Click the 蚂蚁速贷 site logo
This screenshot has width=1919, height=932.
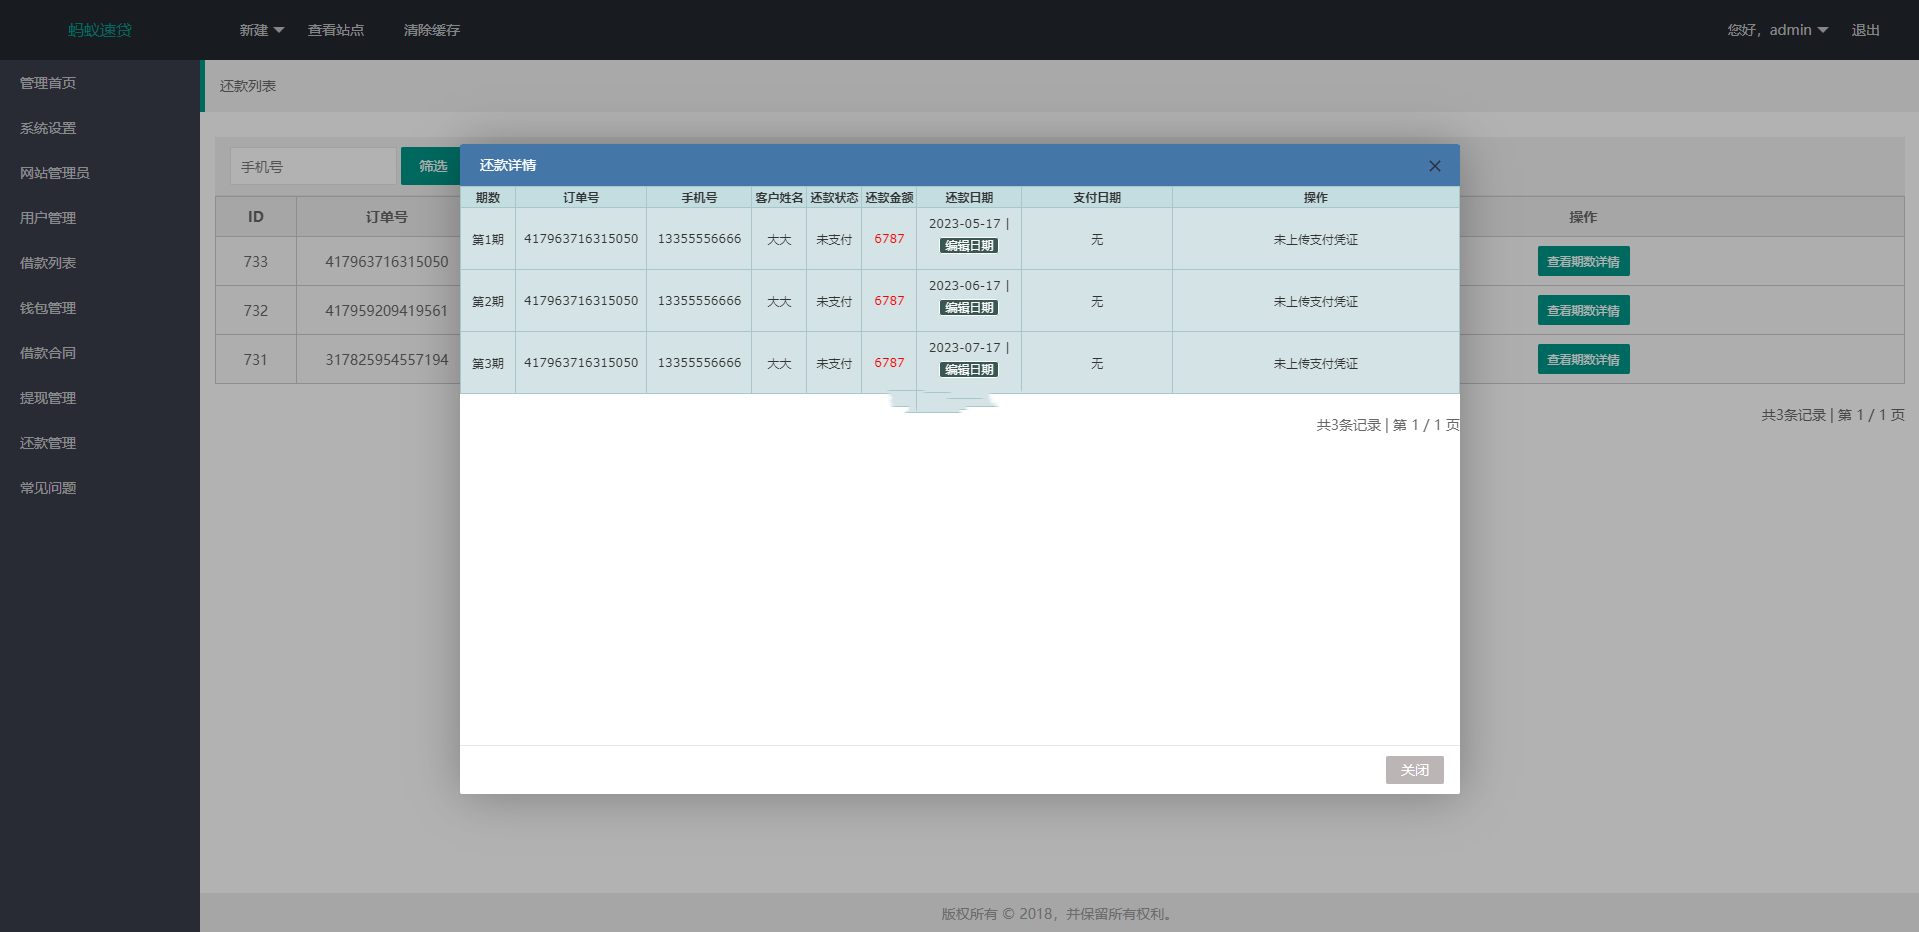click(100, 30)
